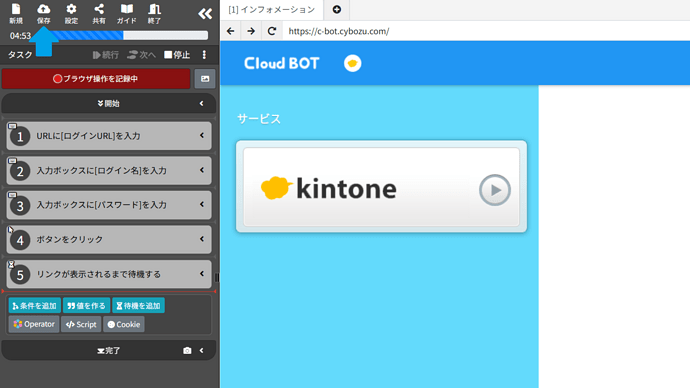Step forward with 次へ button
This screenshot has width=690, height=388.
coord(141,55)
